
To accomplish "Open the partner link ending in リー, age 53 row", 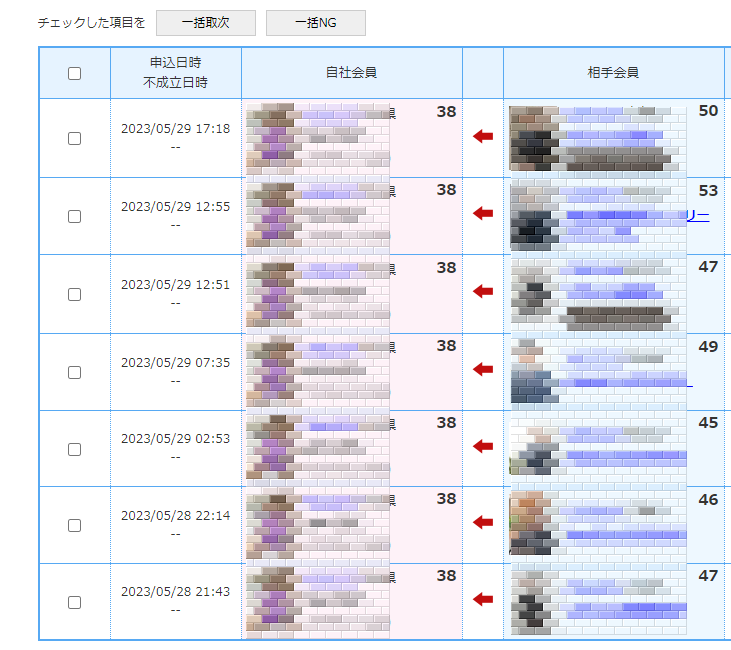I will click(x=697, y=216).
